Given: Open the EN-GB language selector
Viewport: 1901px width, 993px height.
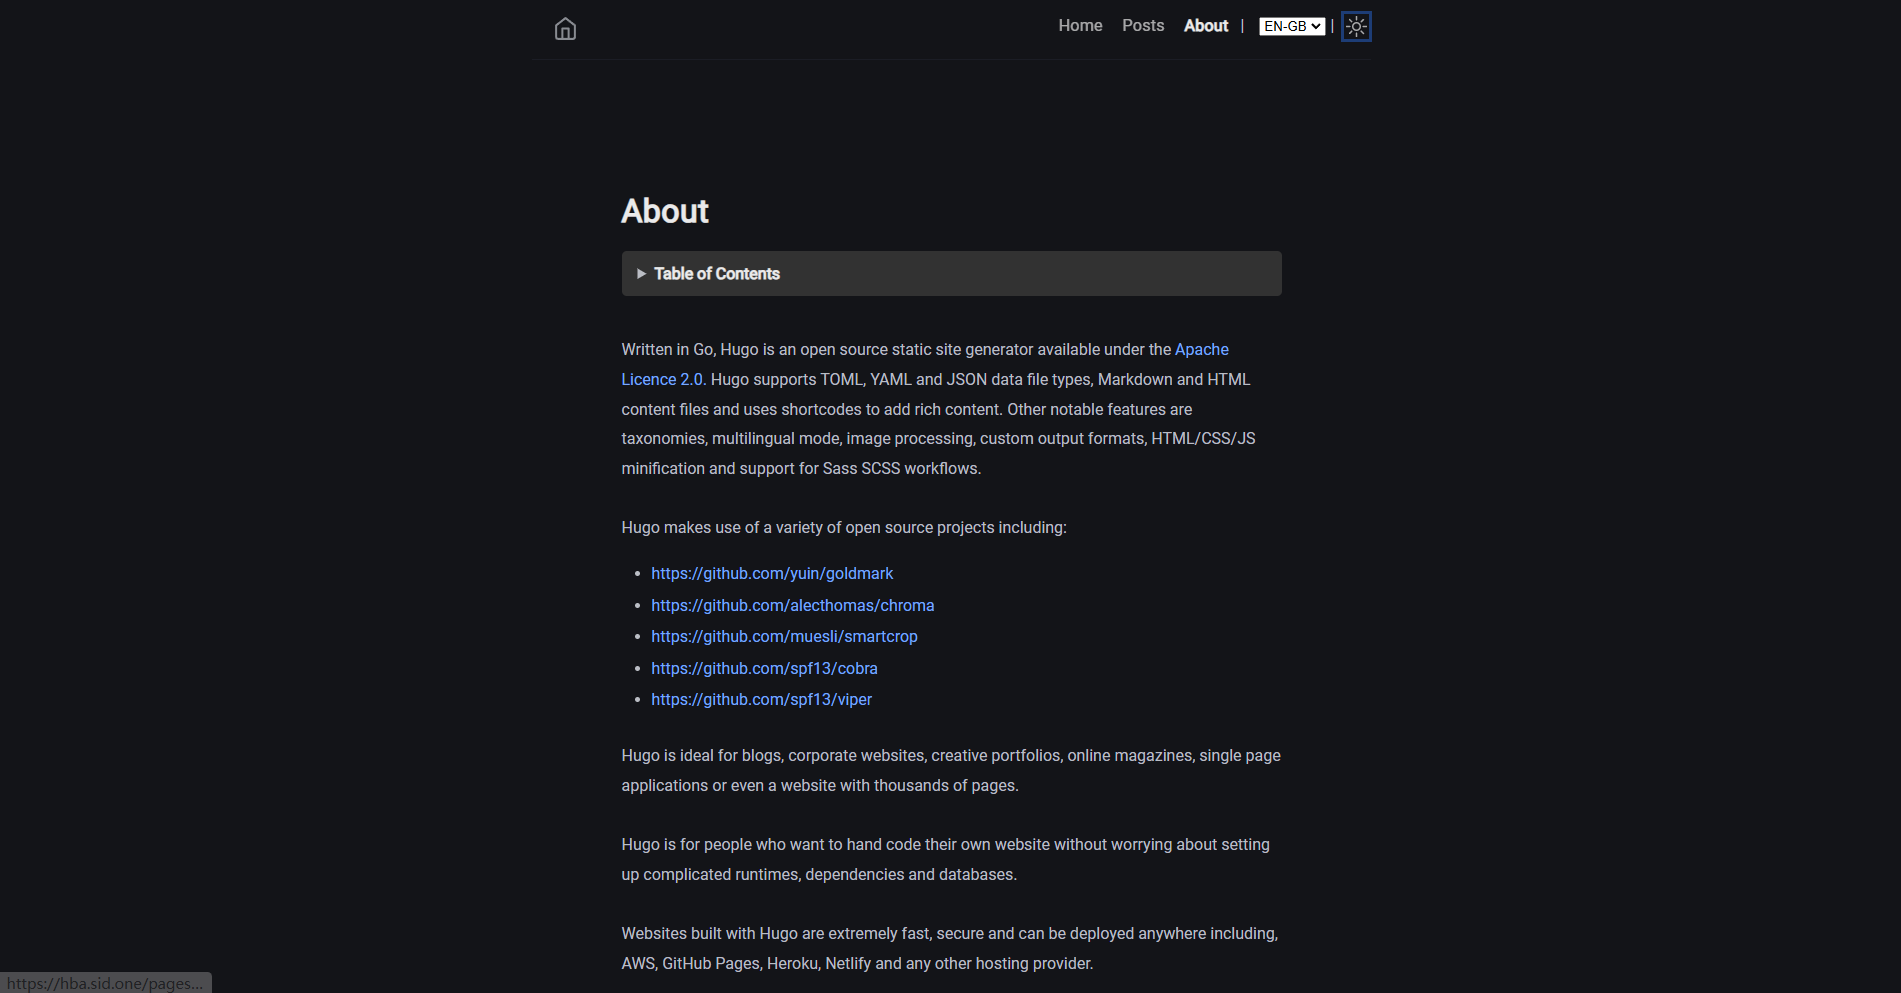Looking at the screenshot, I should [1292, 27].
